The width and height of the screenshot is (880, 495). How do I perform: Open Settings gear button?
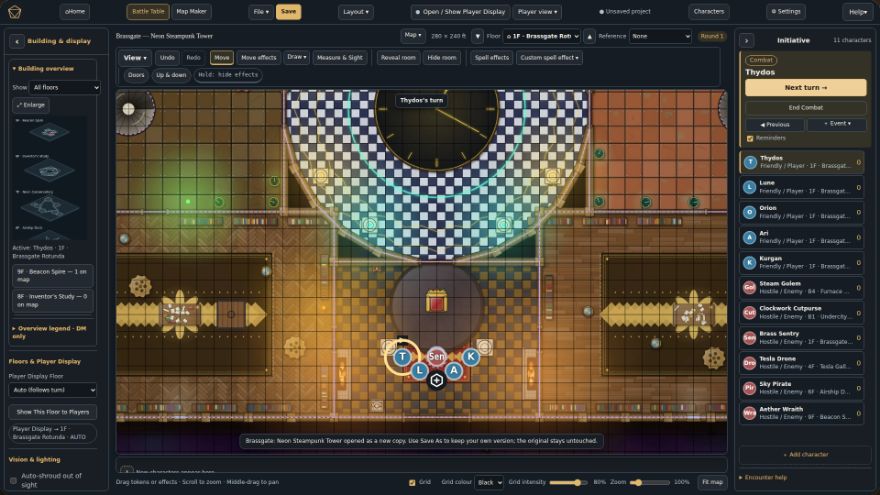click(x=786, y=12)
